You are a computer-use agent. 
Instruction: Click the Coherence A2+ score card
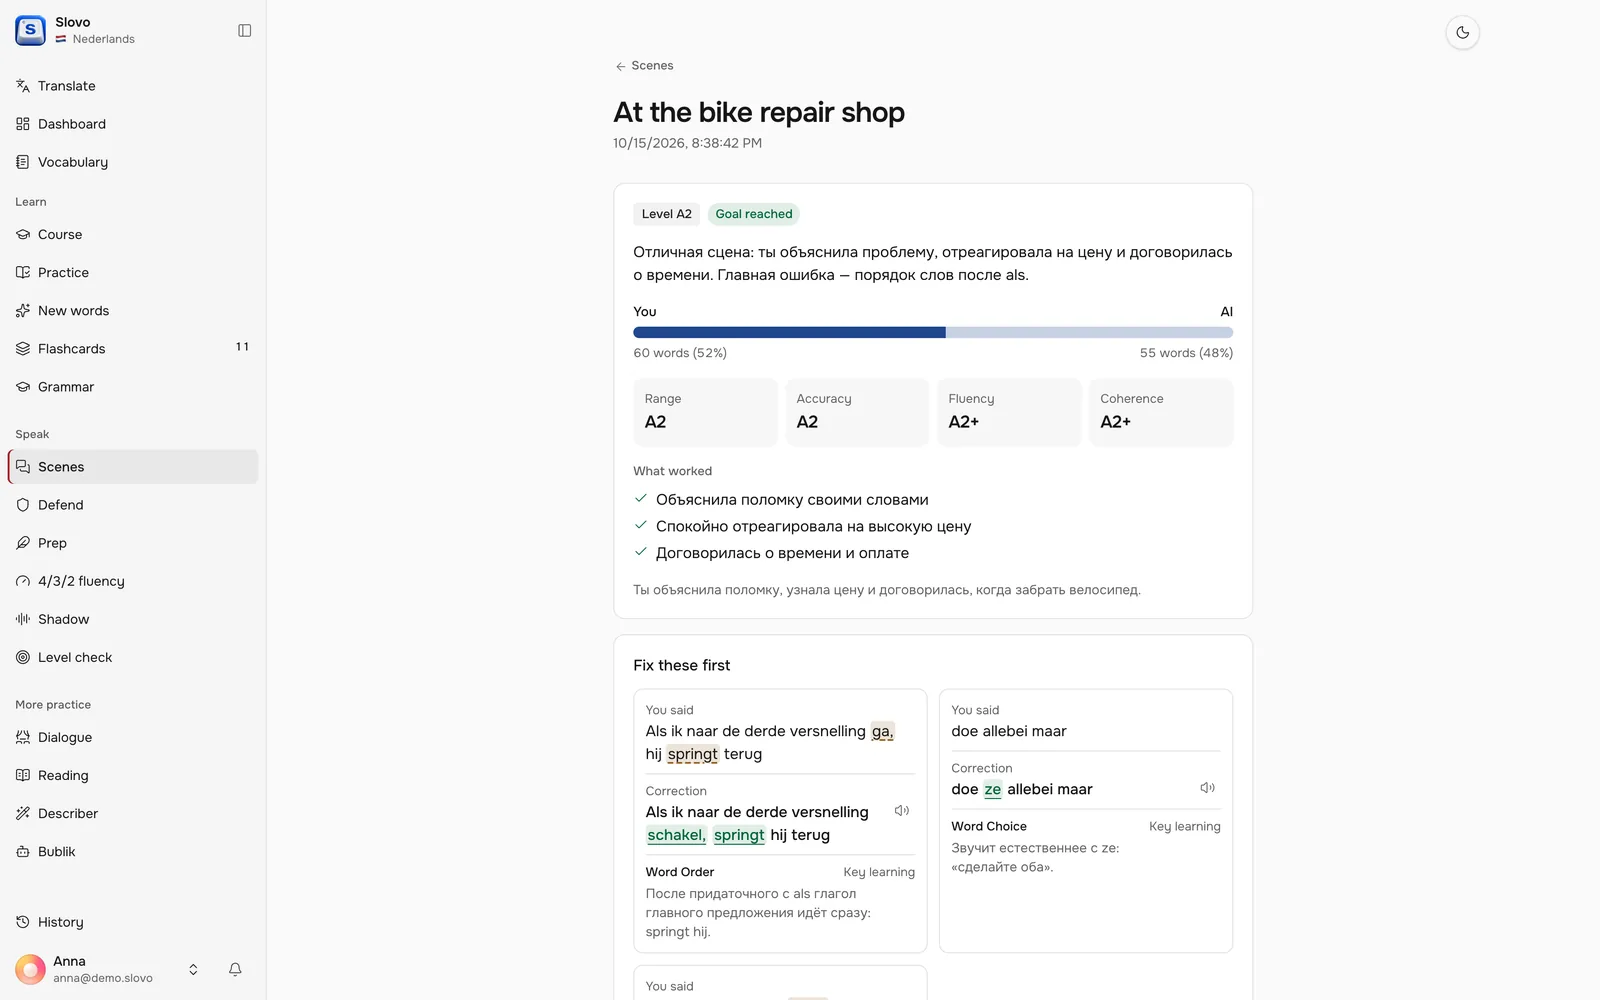(x=1161, y=412)
